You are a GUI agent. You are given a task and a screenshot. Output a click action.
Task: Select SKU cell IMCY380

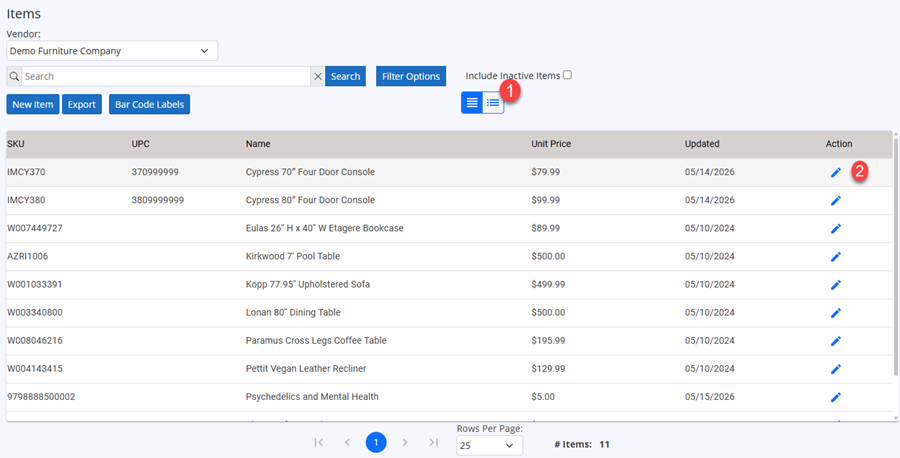[26, 200]
